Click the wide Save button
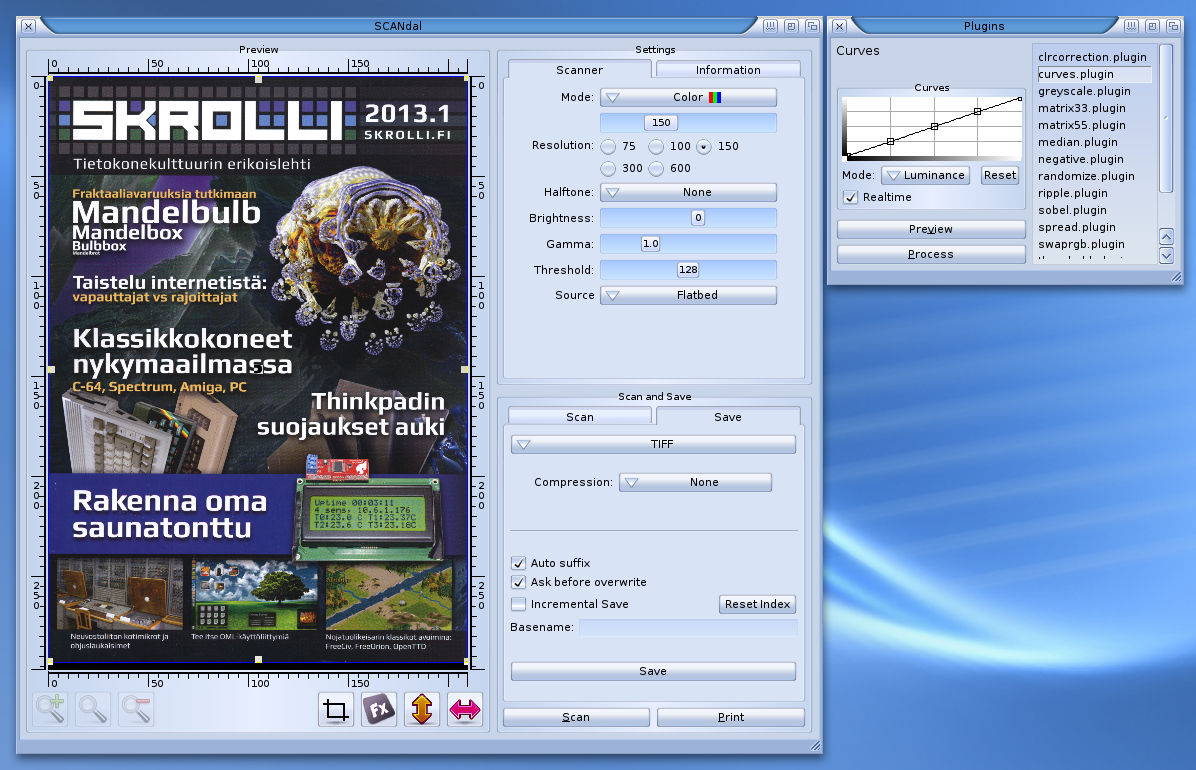The width and height of the screenshot is (1196, 770). coord(653,671)
